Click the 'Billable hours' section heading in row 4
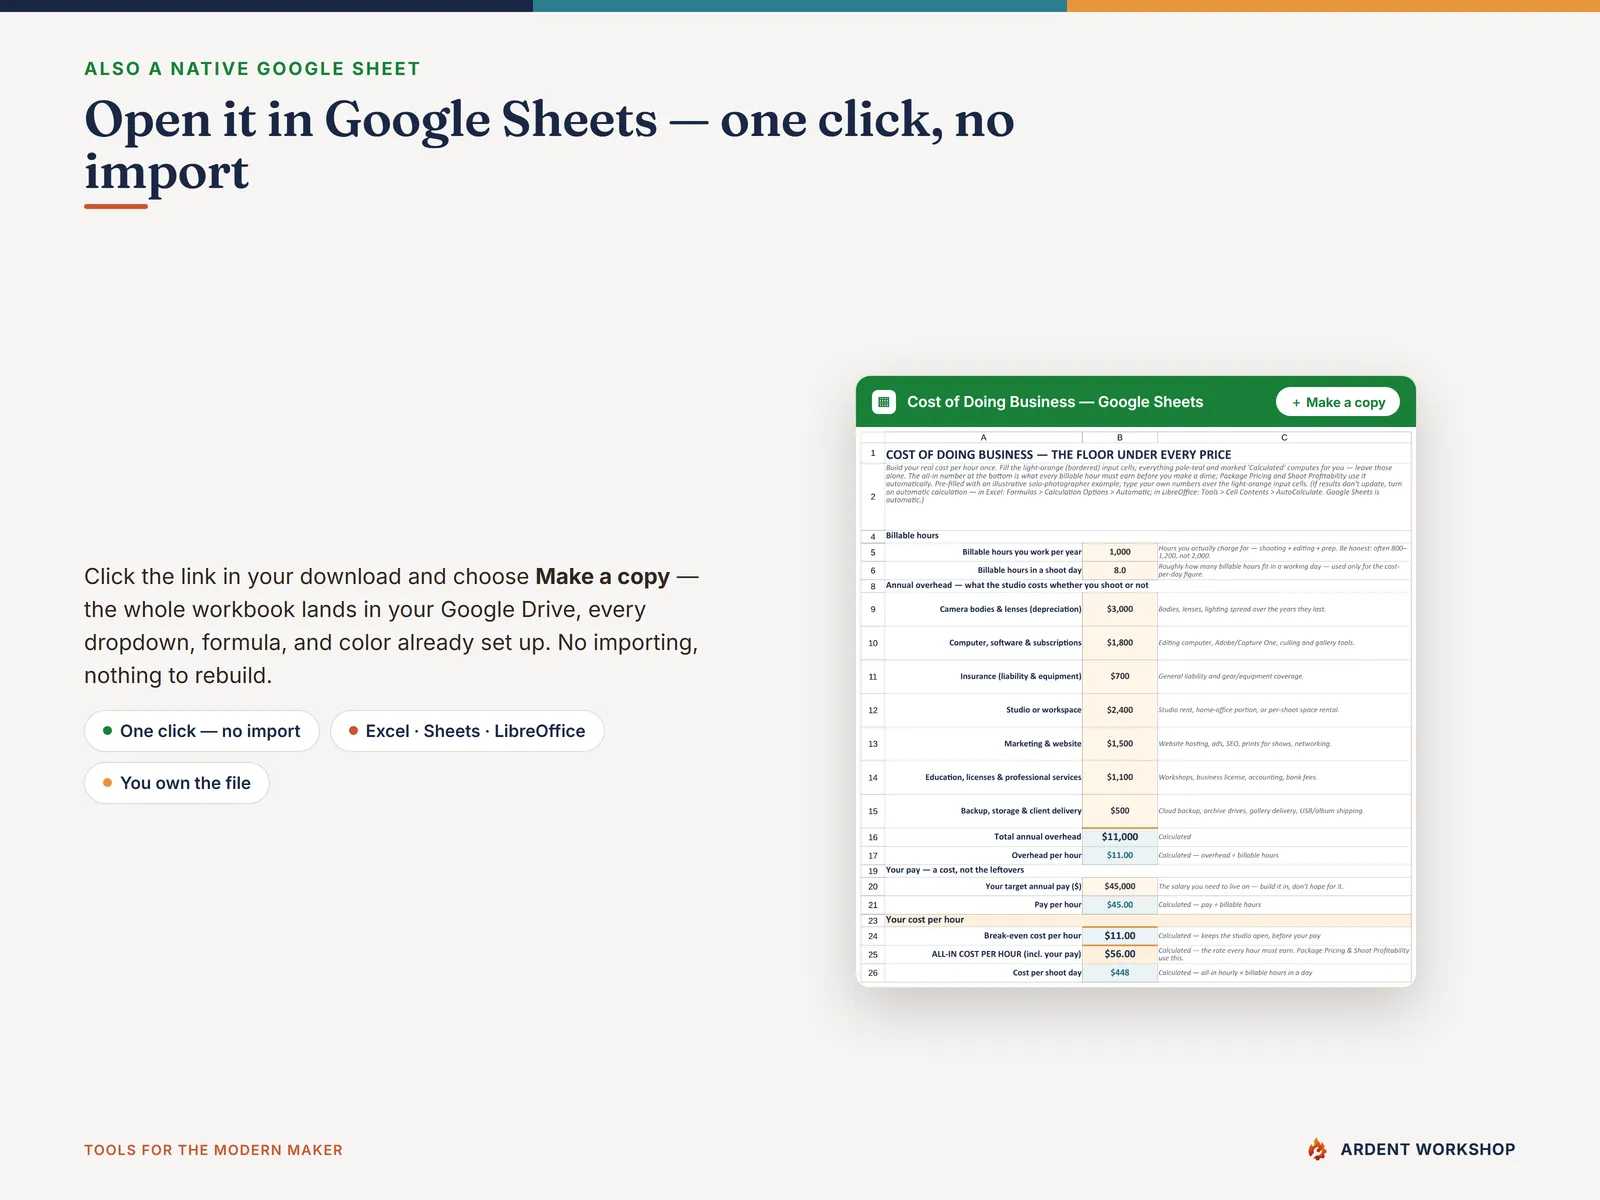1600x1200 pixels. point(912,536)
